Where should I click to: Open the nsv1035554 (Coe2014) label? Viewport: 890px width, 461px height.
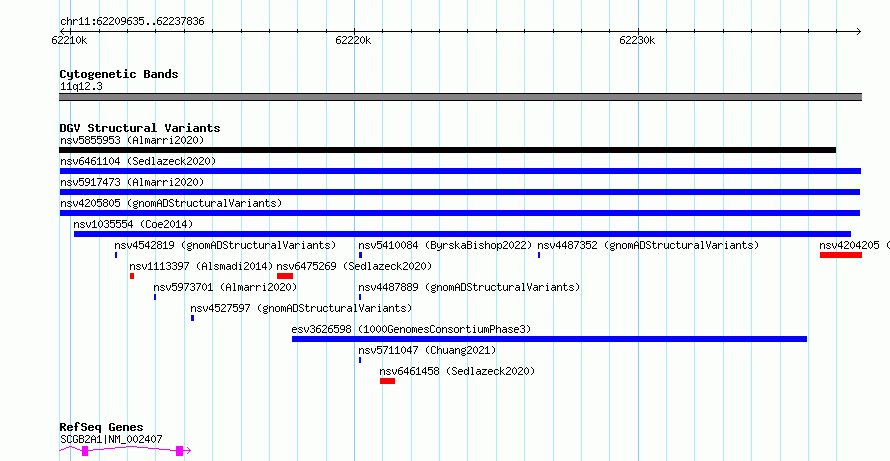133,224
